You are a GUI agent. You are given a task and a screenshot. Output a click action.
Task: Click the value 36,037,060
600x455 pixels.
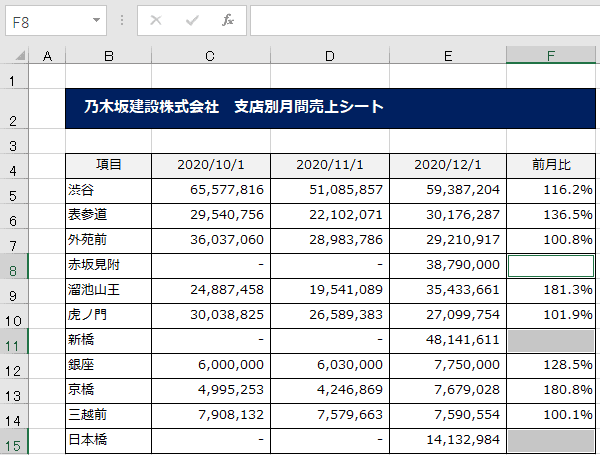tap(227, 240)
